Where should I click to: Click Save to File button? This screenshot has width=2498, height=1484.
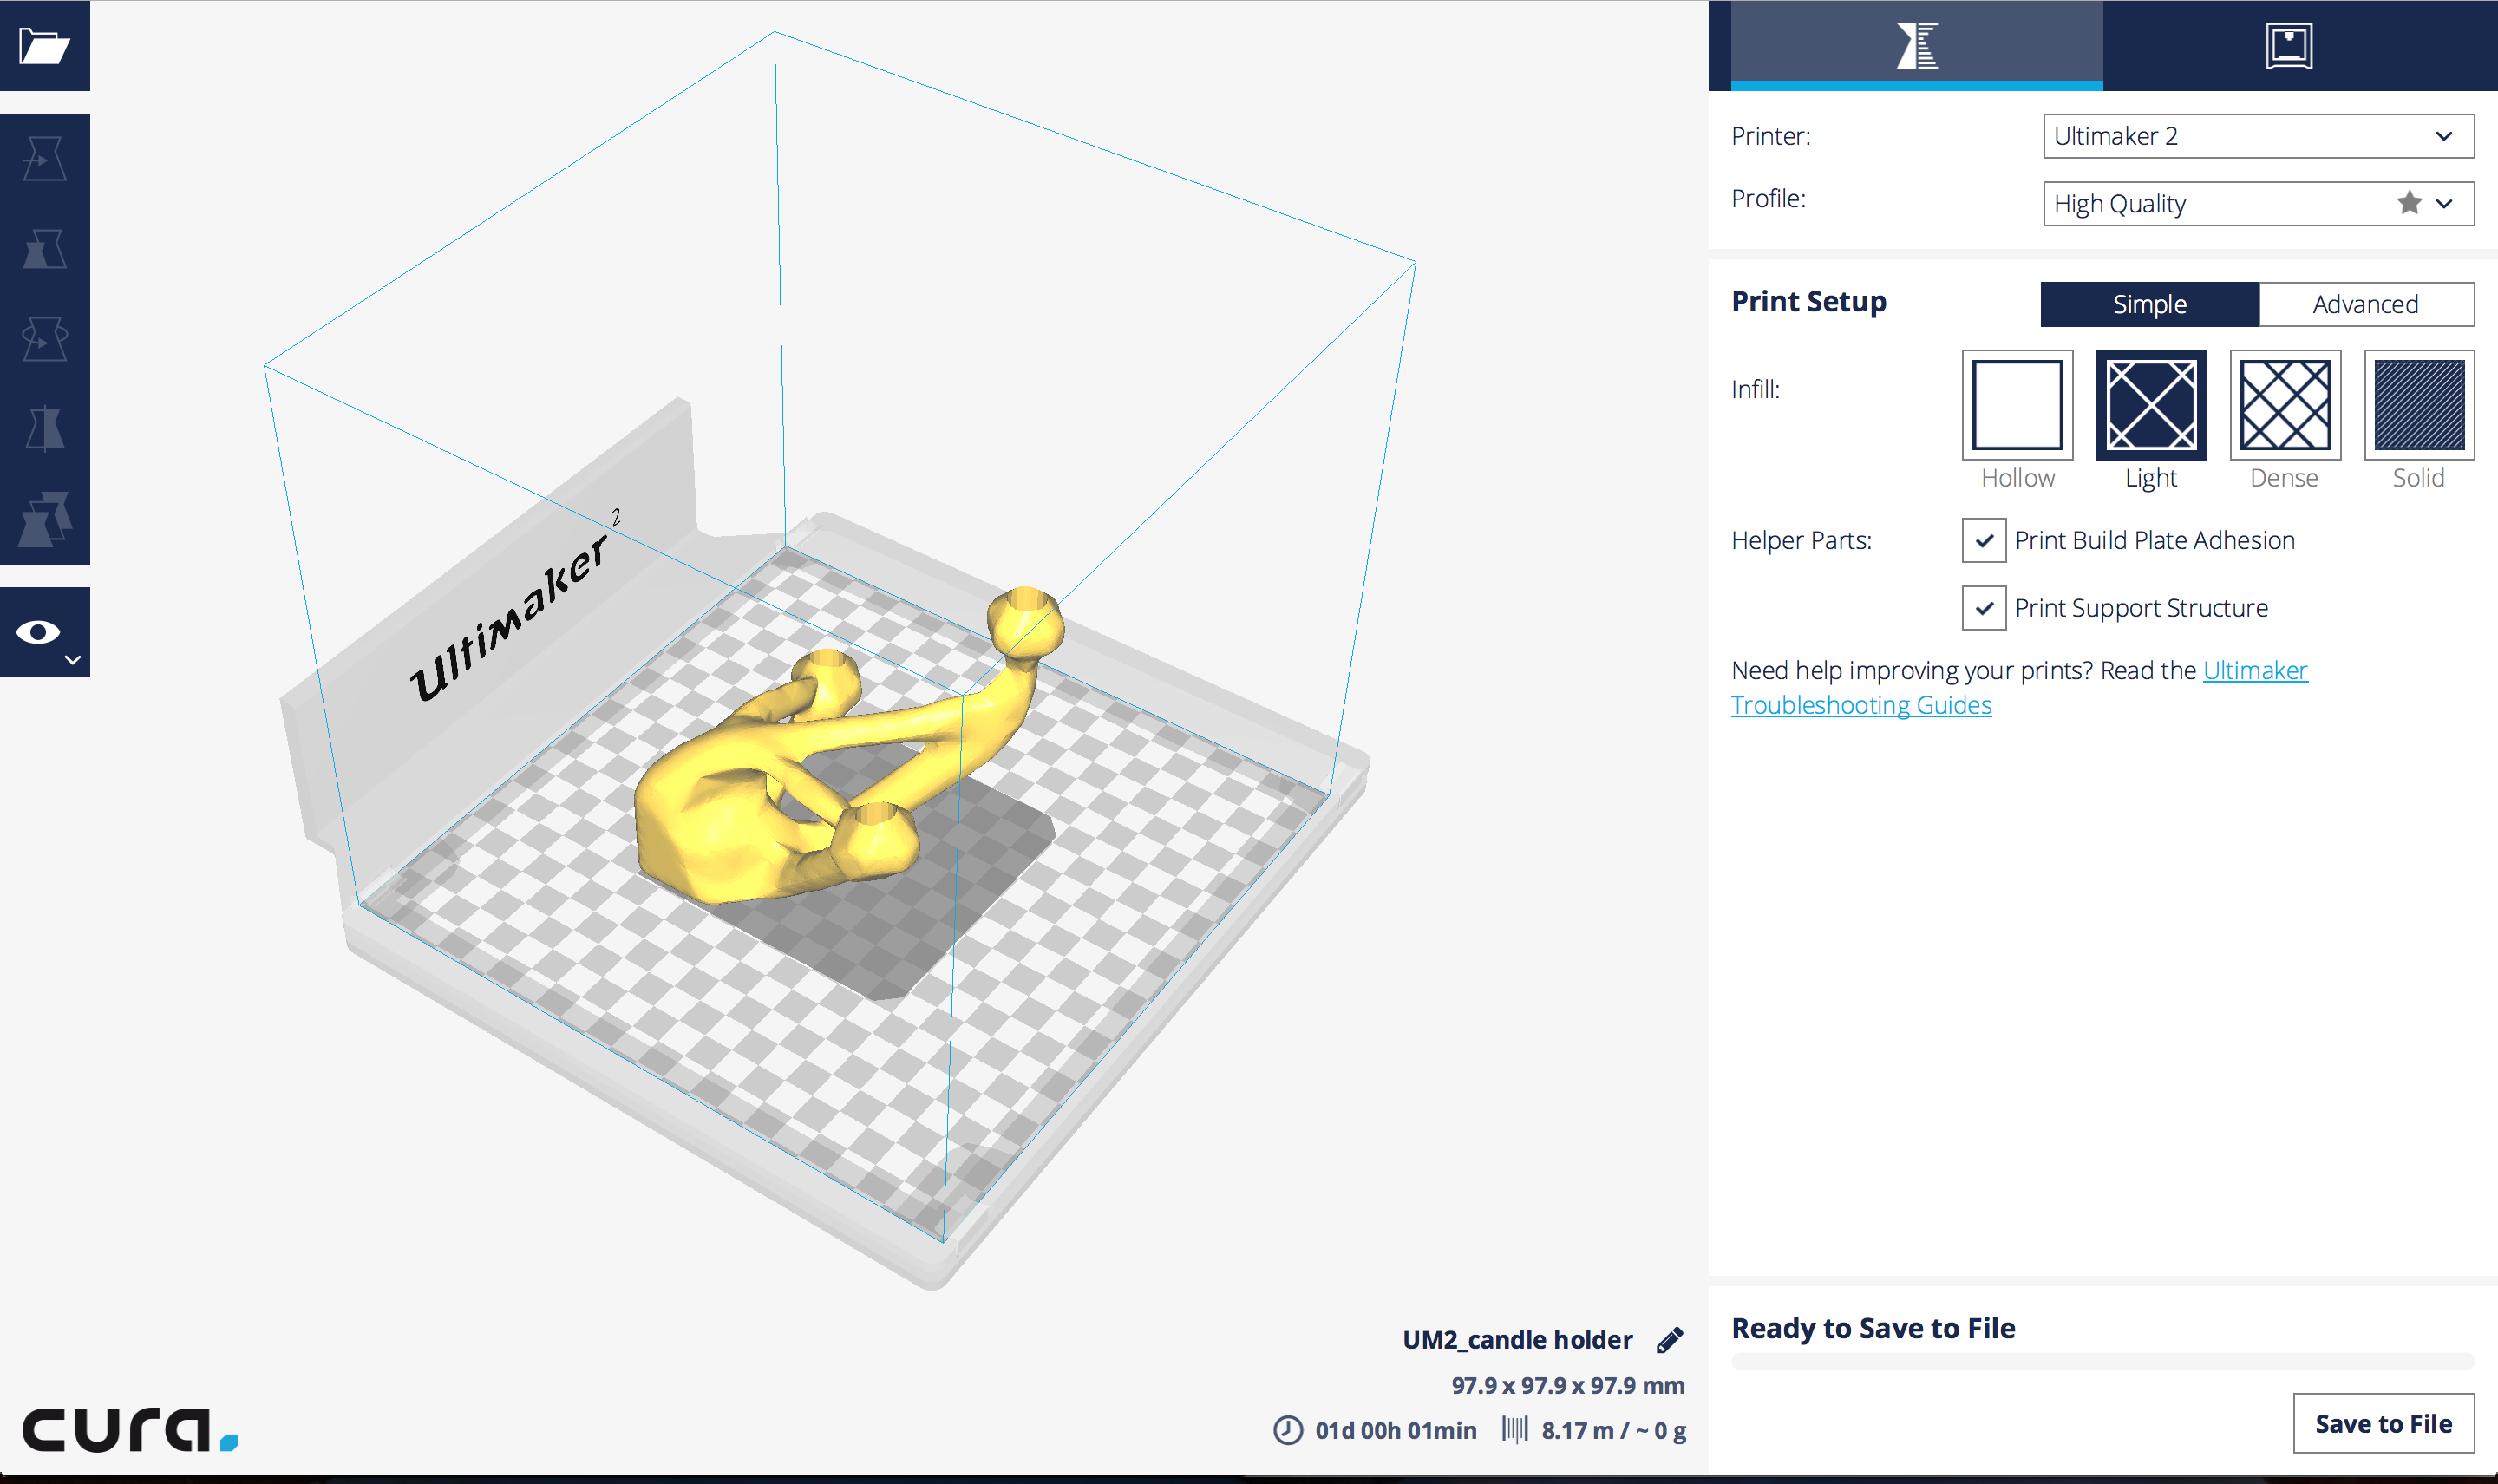[2384, 1422]
